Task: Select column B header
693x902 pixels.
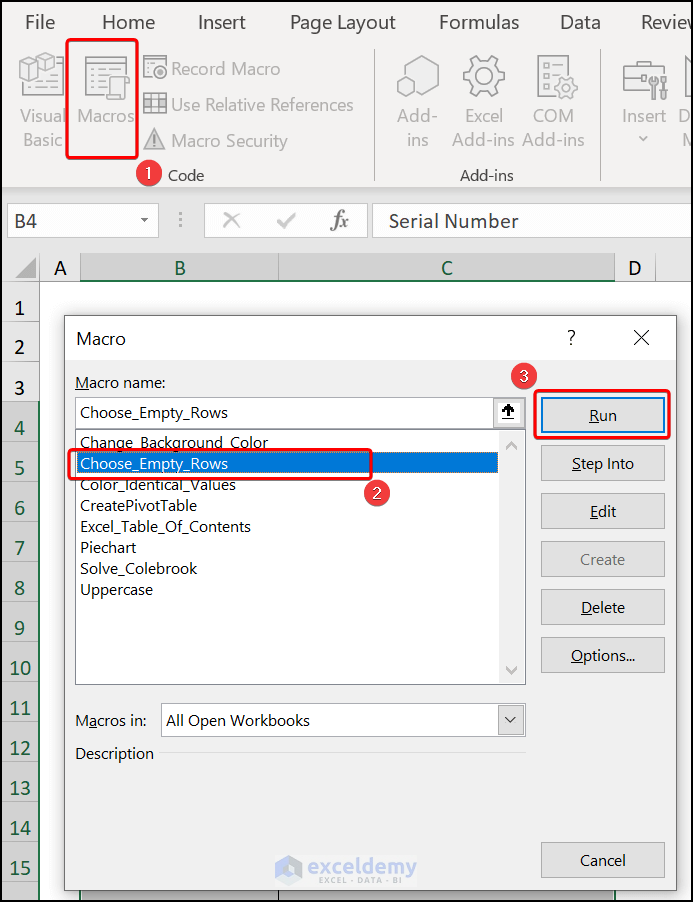Action: [x=179, y=268]
